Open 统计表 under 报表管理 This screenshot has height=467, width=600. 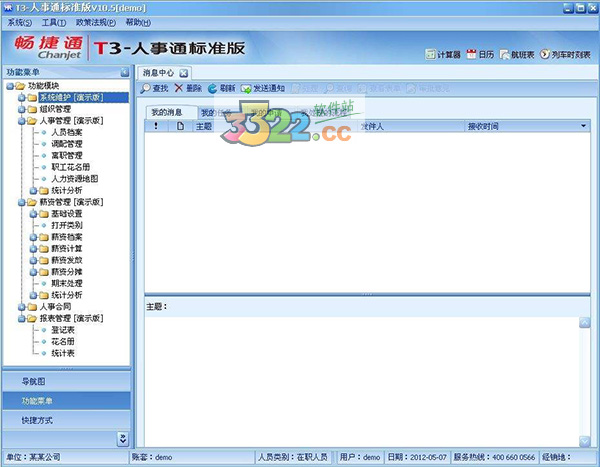tap(63, 353)
